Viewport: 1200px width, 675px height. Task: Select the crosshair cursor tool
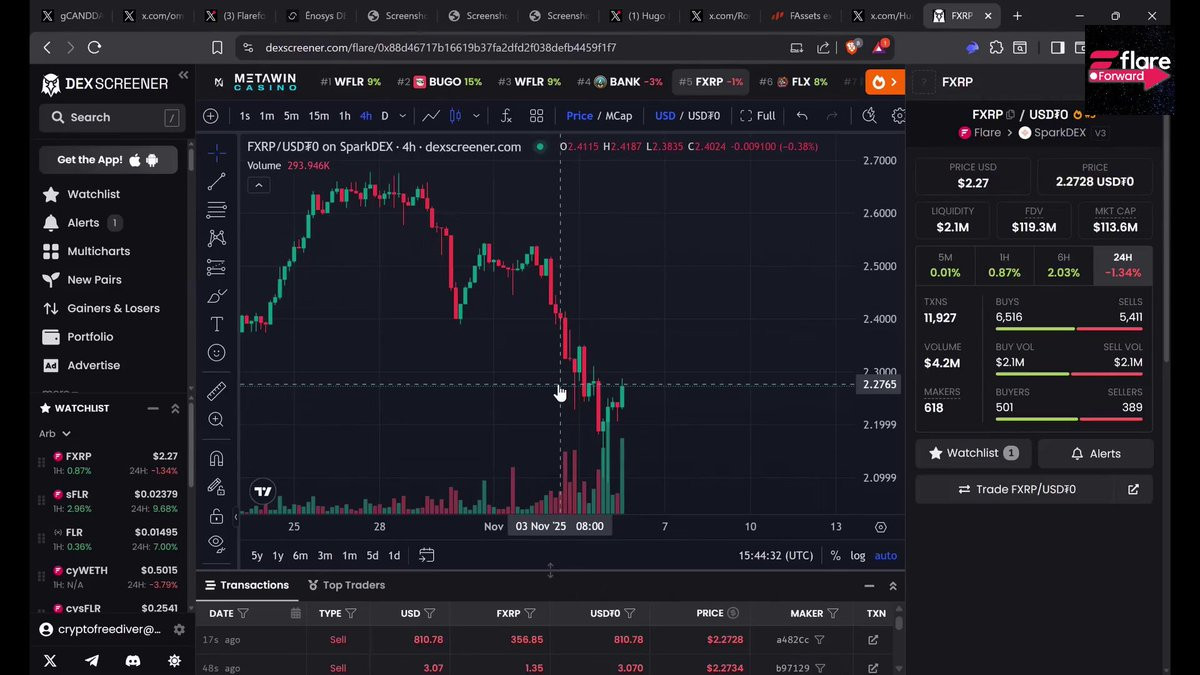(x=216, y=153)
